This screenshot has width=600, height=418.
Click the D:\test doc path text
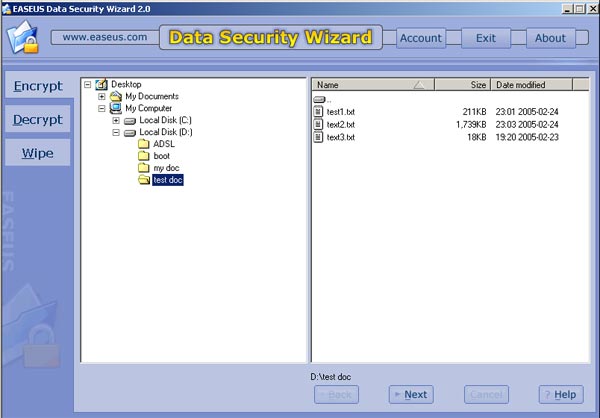coord(331,377)
